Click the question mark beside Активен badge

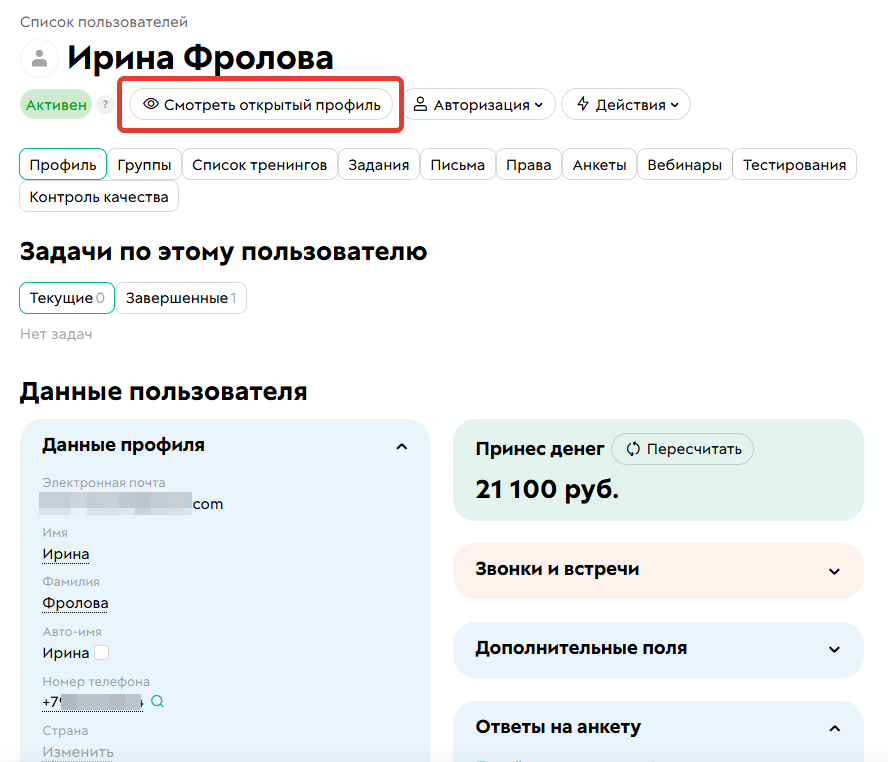click(x=105, y=104)
